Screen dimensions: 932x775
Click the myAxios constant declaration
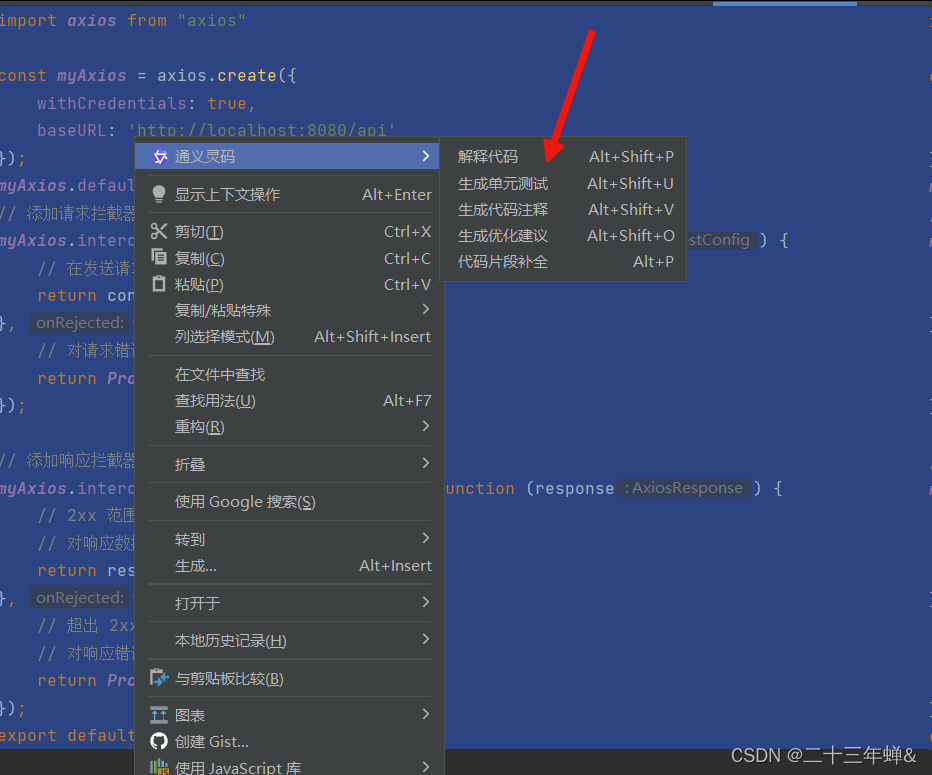point(92,75)
